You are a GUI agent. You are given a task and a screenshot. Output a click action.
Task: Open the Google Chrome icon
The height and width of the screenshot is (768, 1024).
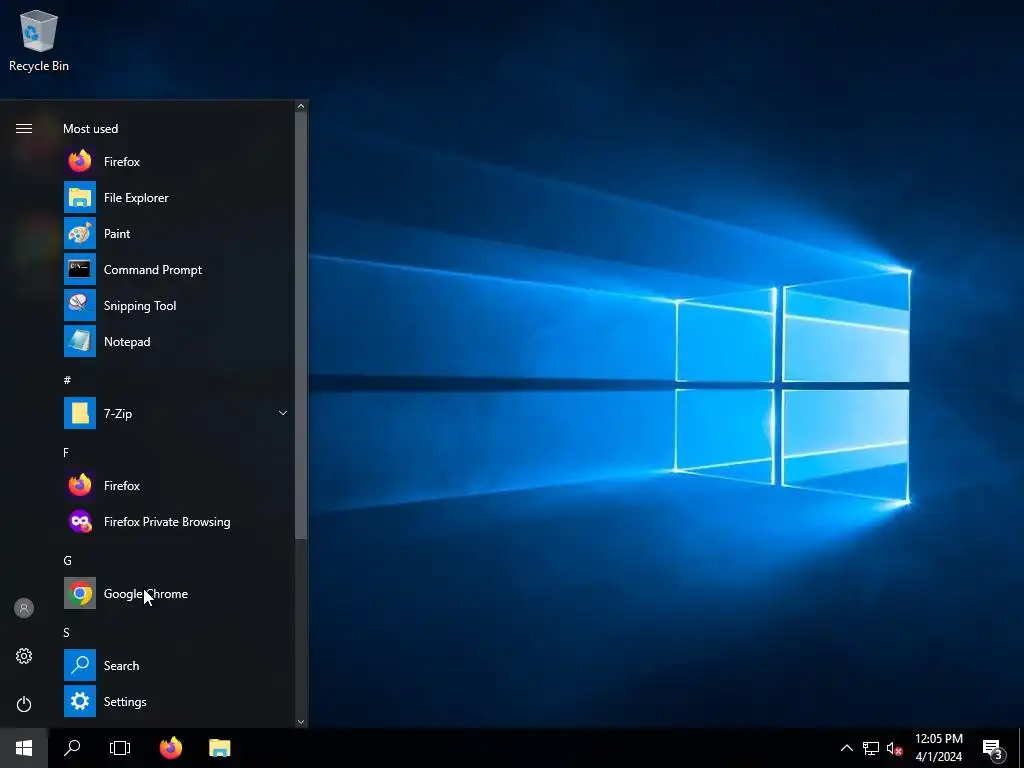coord(80,593)
